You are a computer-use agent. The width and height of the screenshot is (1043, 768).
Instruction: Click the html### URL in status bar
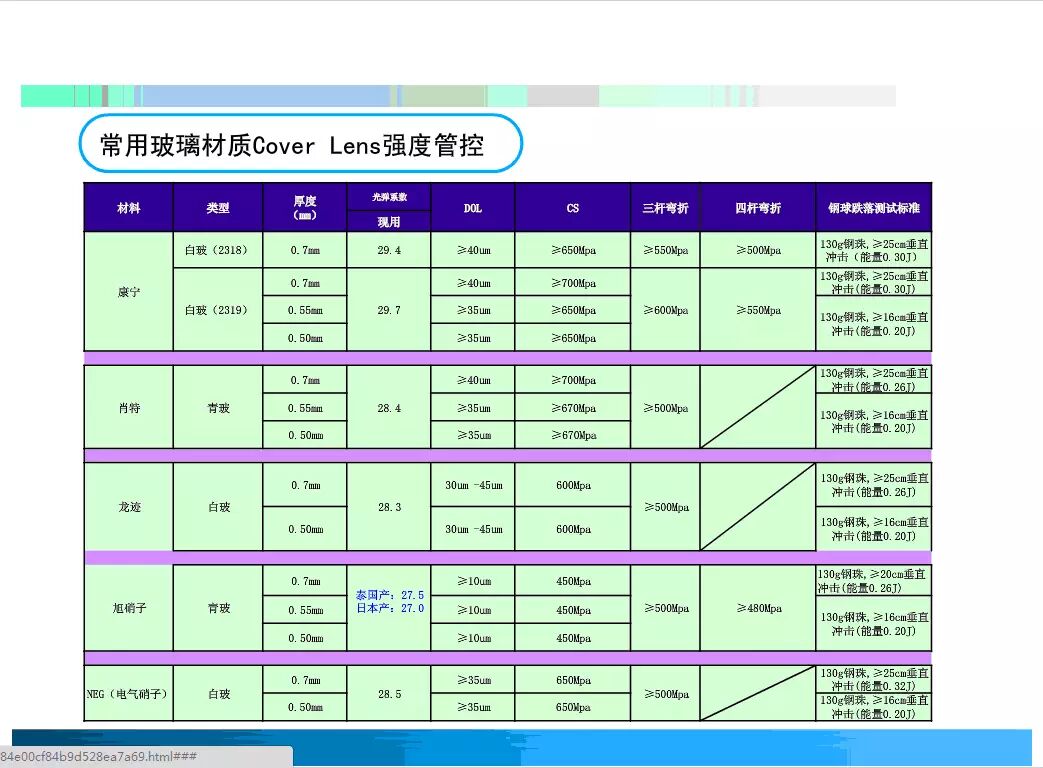click(98, 756)
